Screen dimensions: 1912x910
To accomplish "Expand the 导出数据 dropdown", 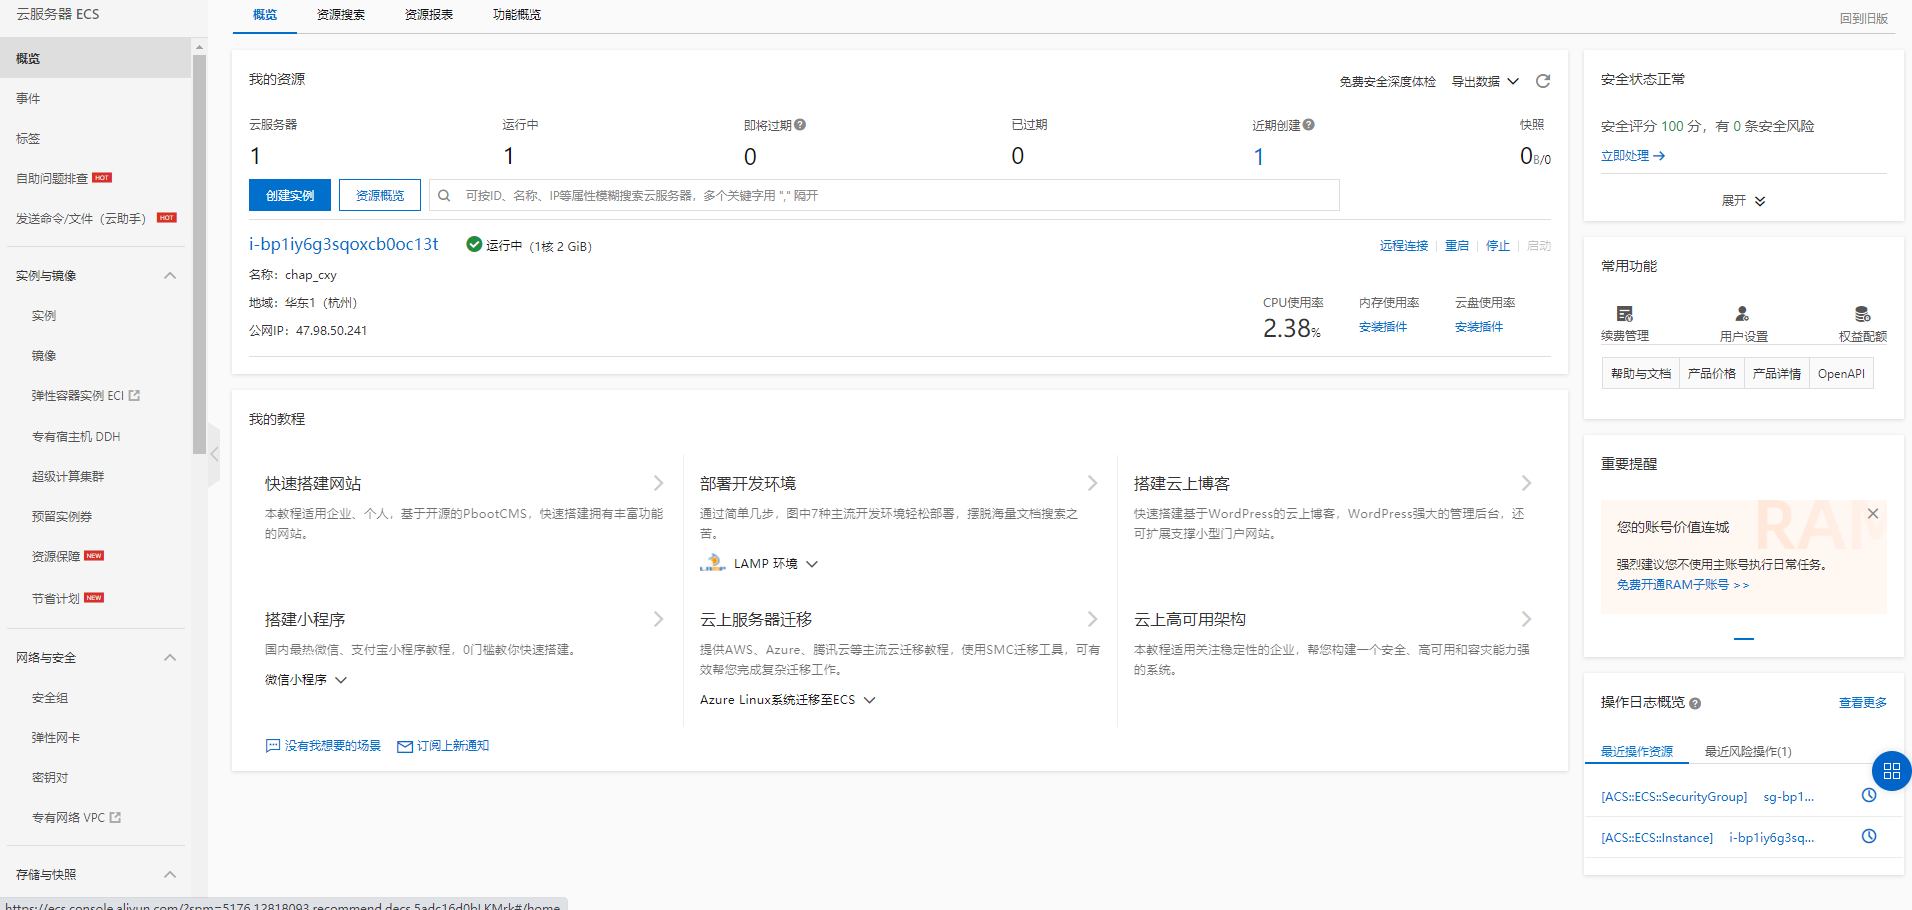I will point(1485,82).
